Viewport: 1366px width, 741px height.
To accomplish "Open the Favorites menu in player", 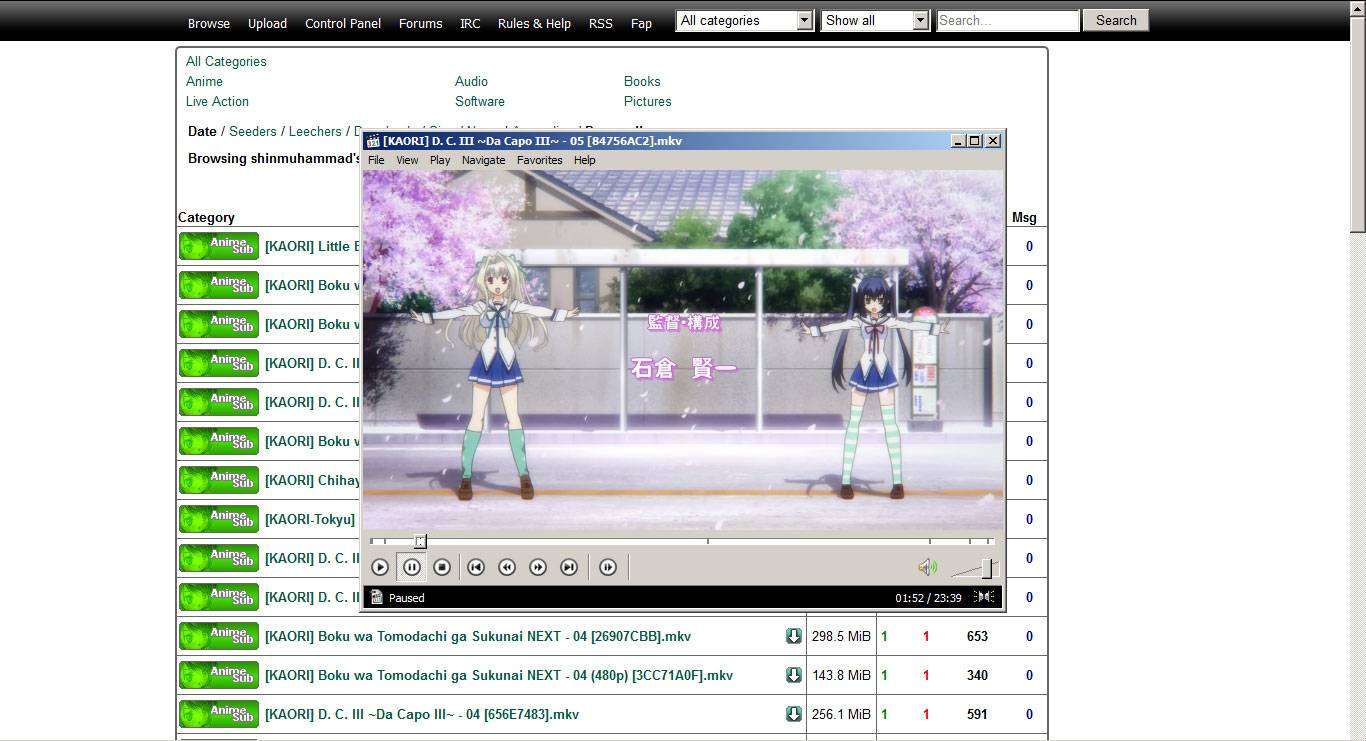I will pyautogui.click(x=539, y=160).
